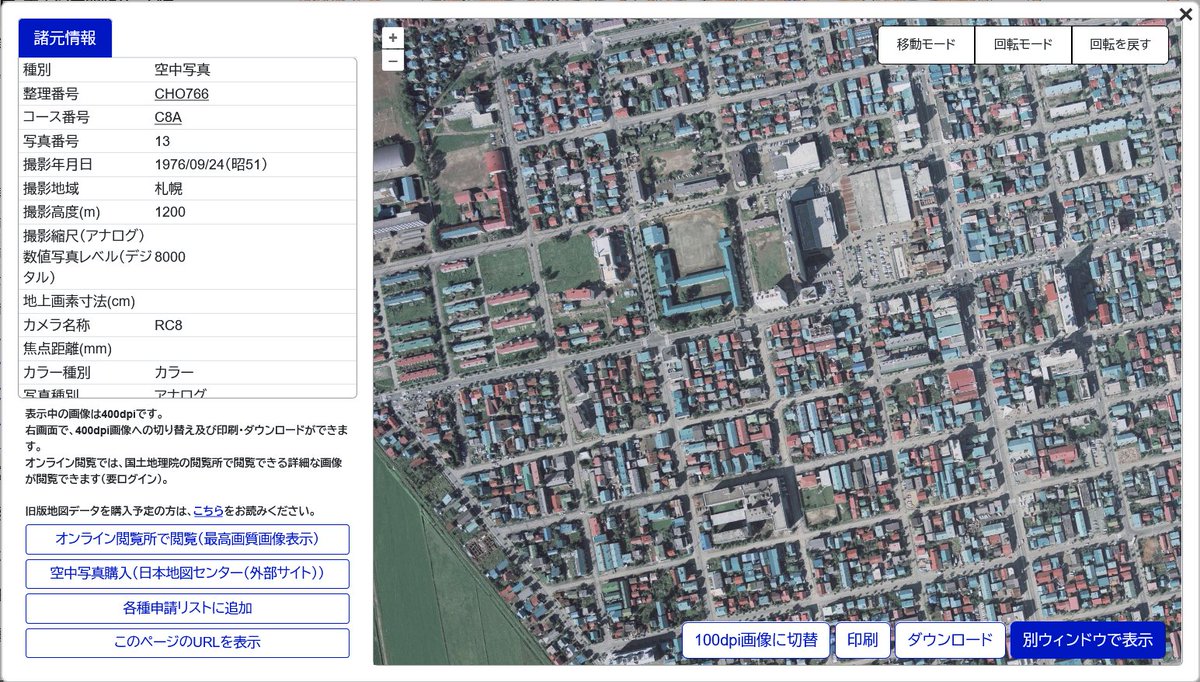The image size is (1200, 682).
Task: Open the C8A コース番号 link
Action: [x=168, y=118]
